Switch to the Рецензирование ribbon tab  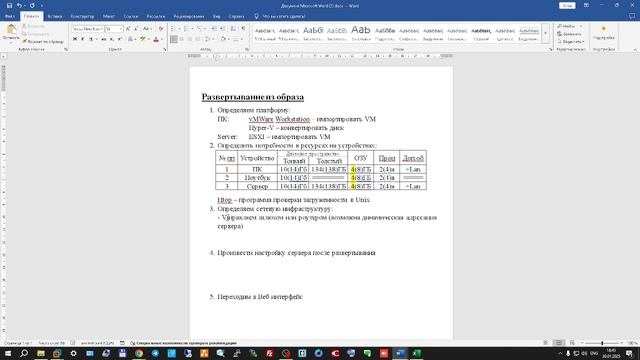coord(189,16)
